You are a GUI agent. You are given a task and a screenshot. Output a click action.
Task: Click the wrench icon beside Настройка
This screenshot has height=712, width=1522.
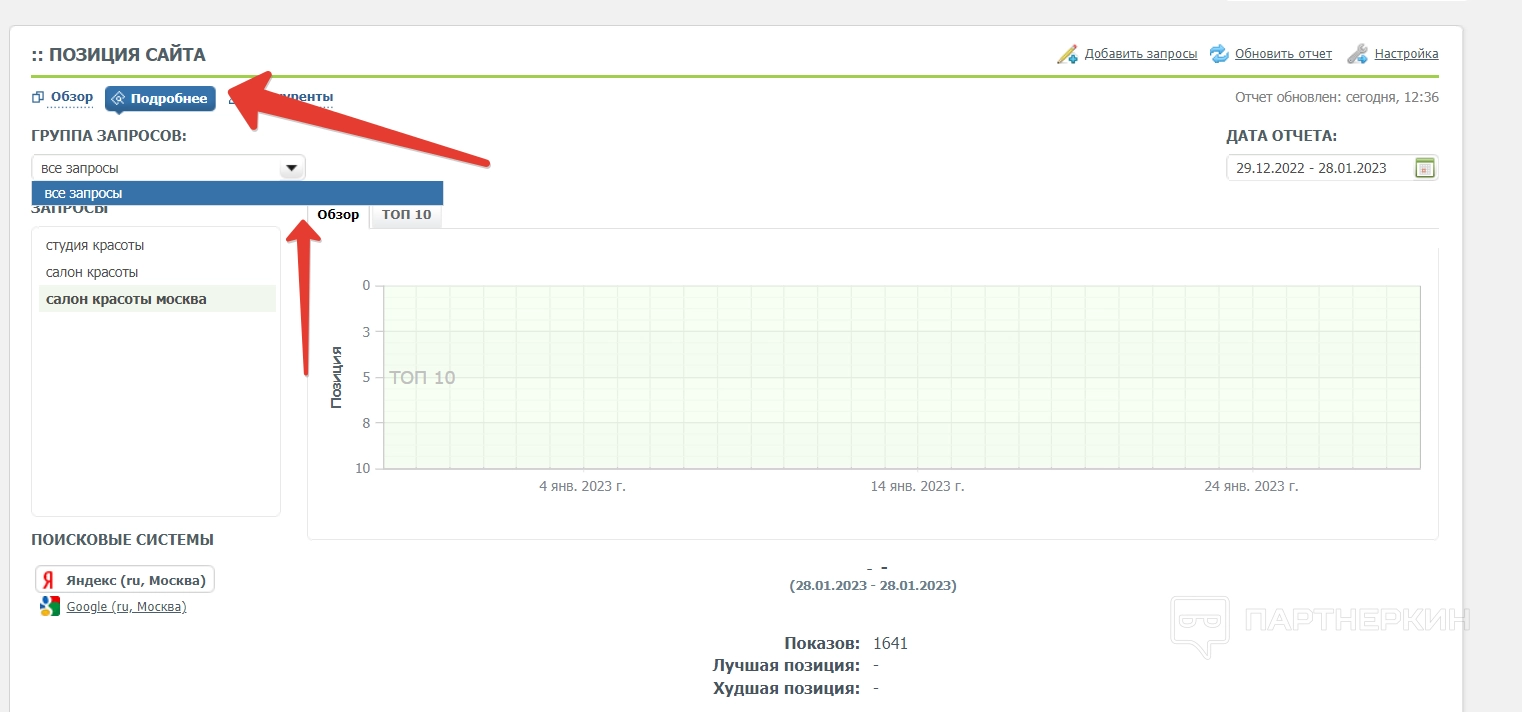(x=1357, y=54)
